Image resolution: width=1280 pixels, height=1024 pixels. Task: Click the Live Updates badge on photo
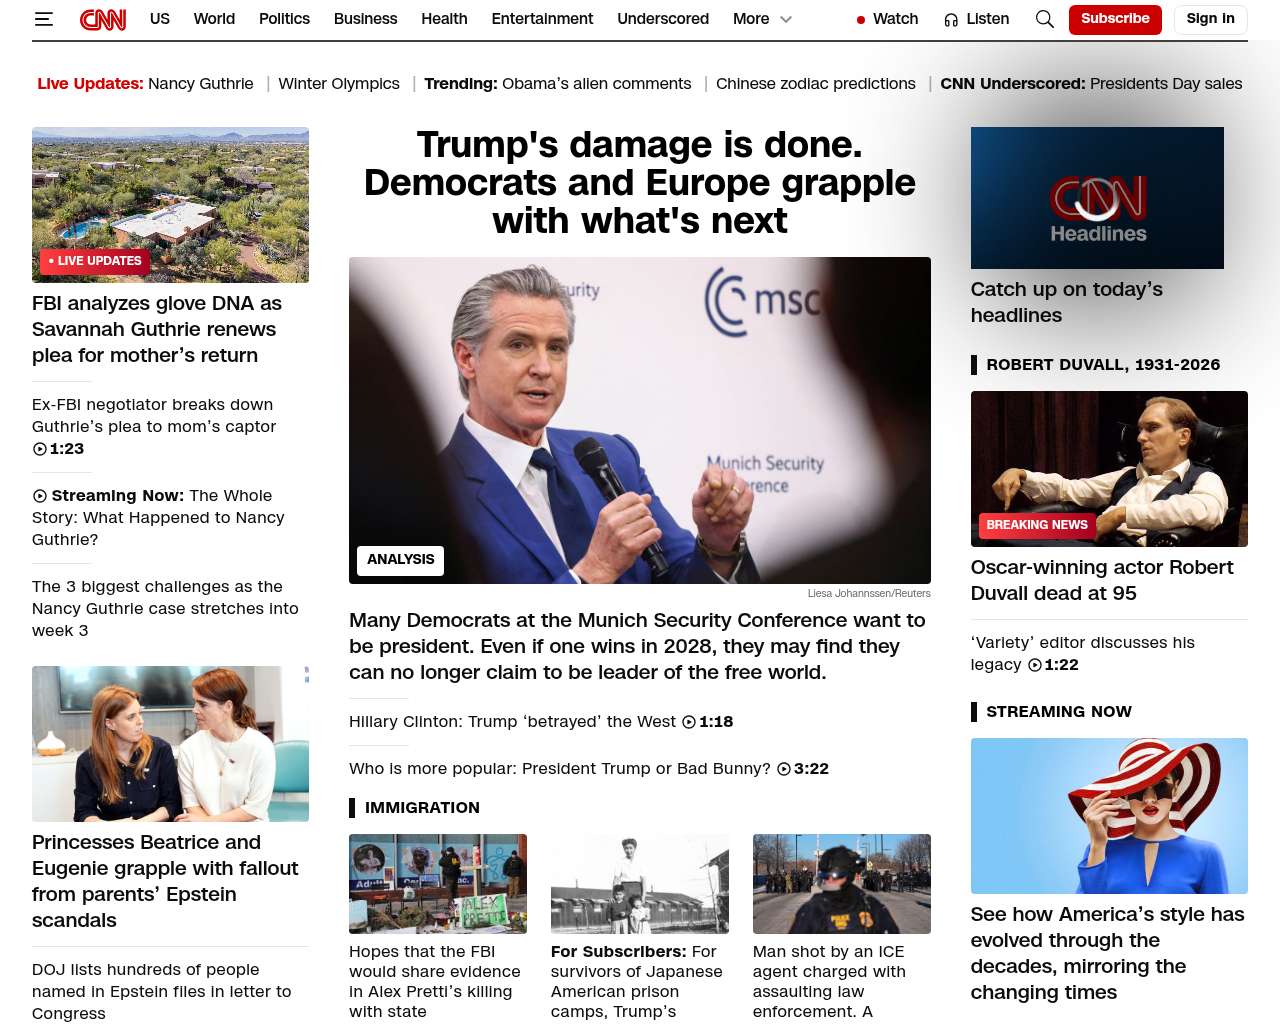[x=95, y=261]
